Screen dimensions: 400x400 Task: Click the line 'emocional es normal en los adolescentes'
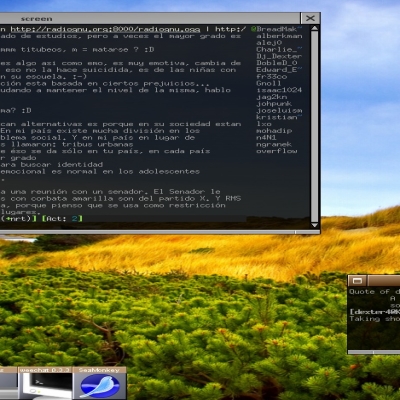tap(100, 171)
